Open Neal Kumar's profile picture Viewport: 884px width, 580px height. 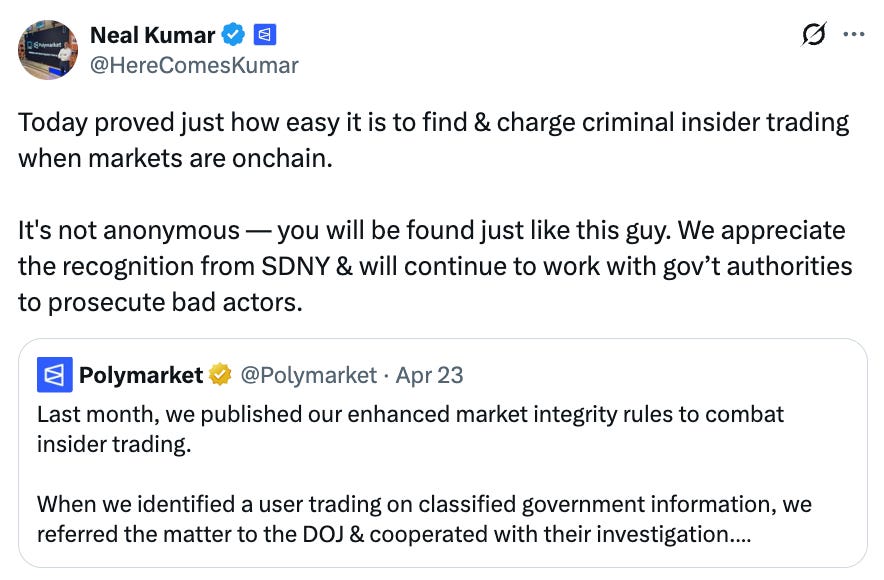coord(48,50)
